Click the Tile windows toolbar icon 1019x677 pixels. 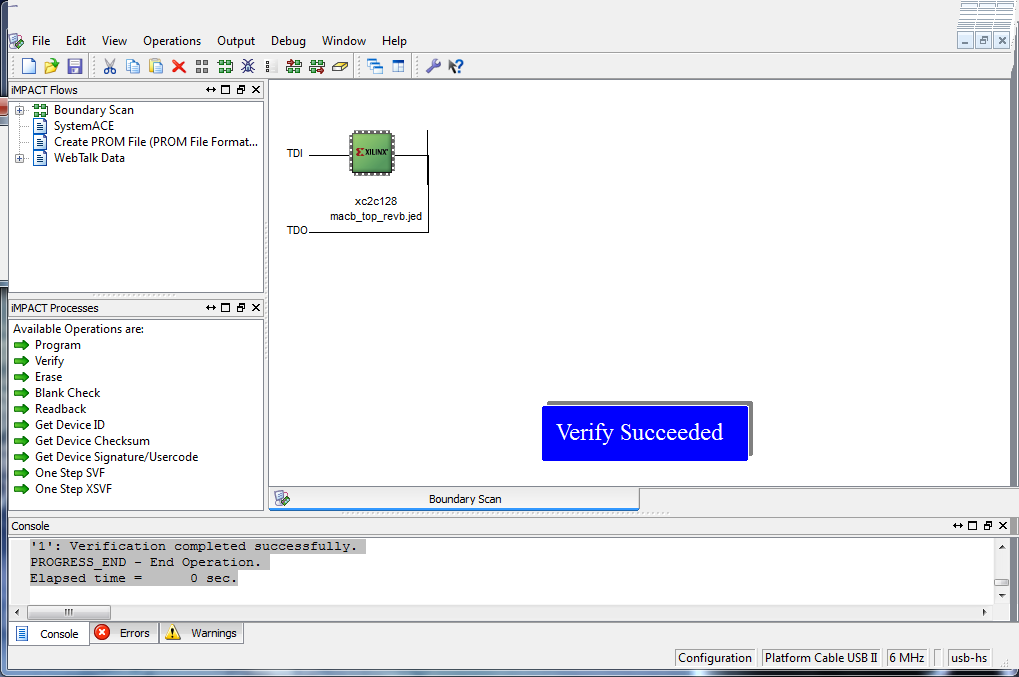pos(398,66)
